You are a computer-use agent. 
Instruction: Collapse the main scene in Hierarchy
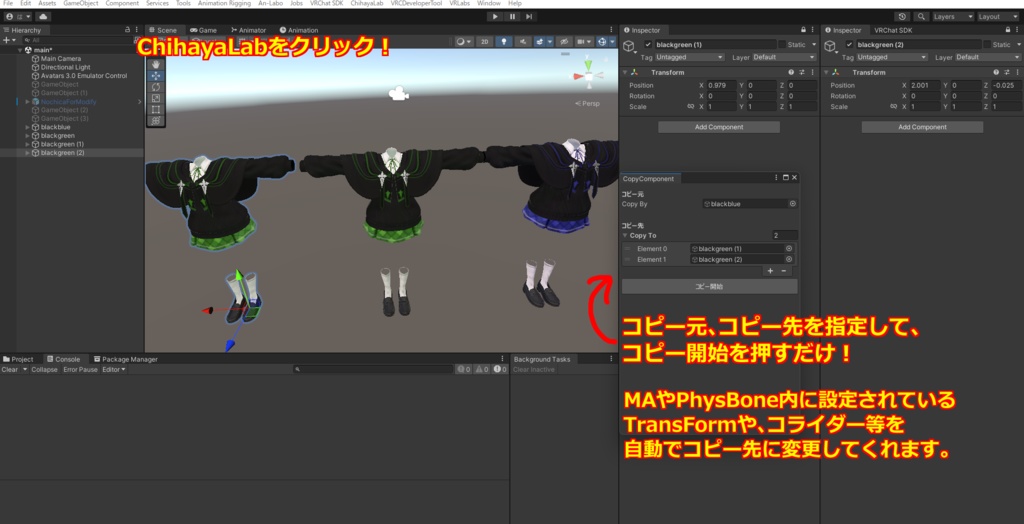tap(20, 50)
